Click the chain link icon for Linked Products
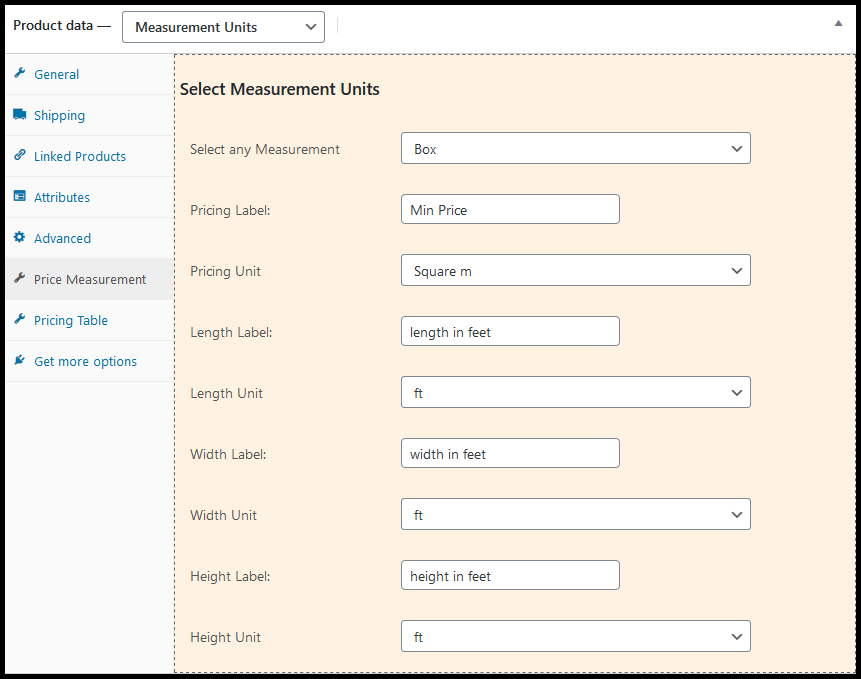Image resolution: width=861 pixels, height=679 pixels. (x=19, y=156)
